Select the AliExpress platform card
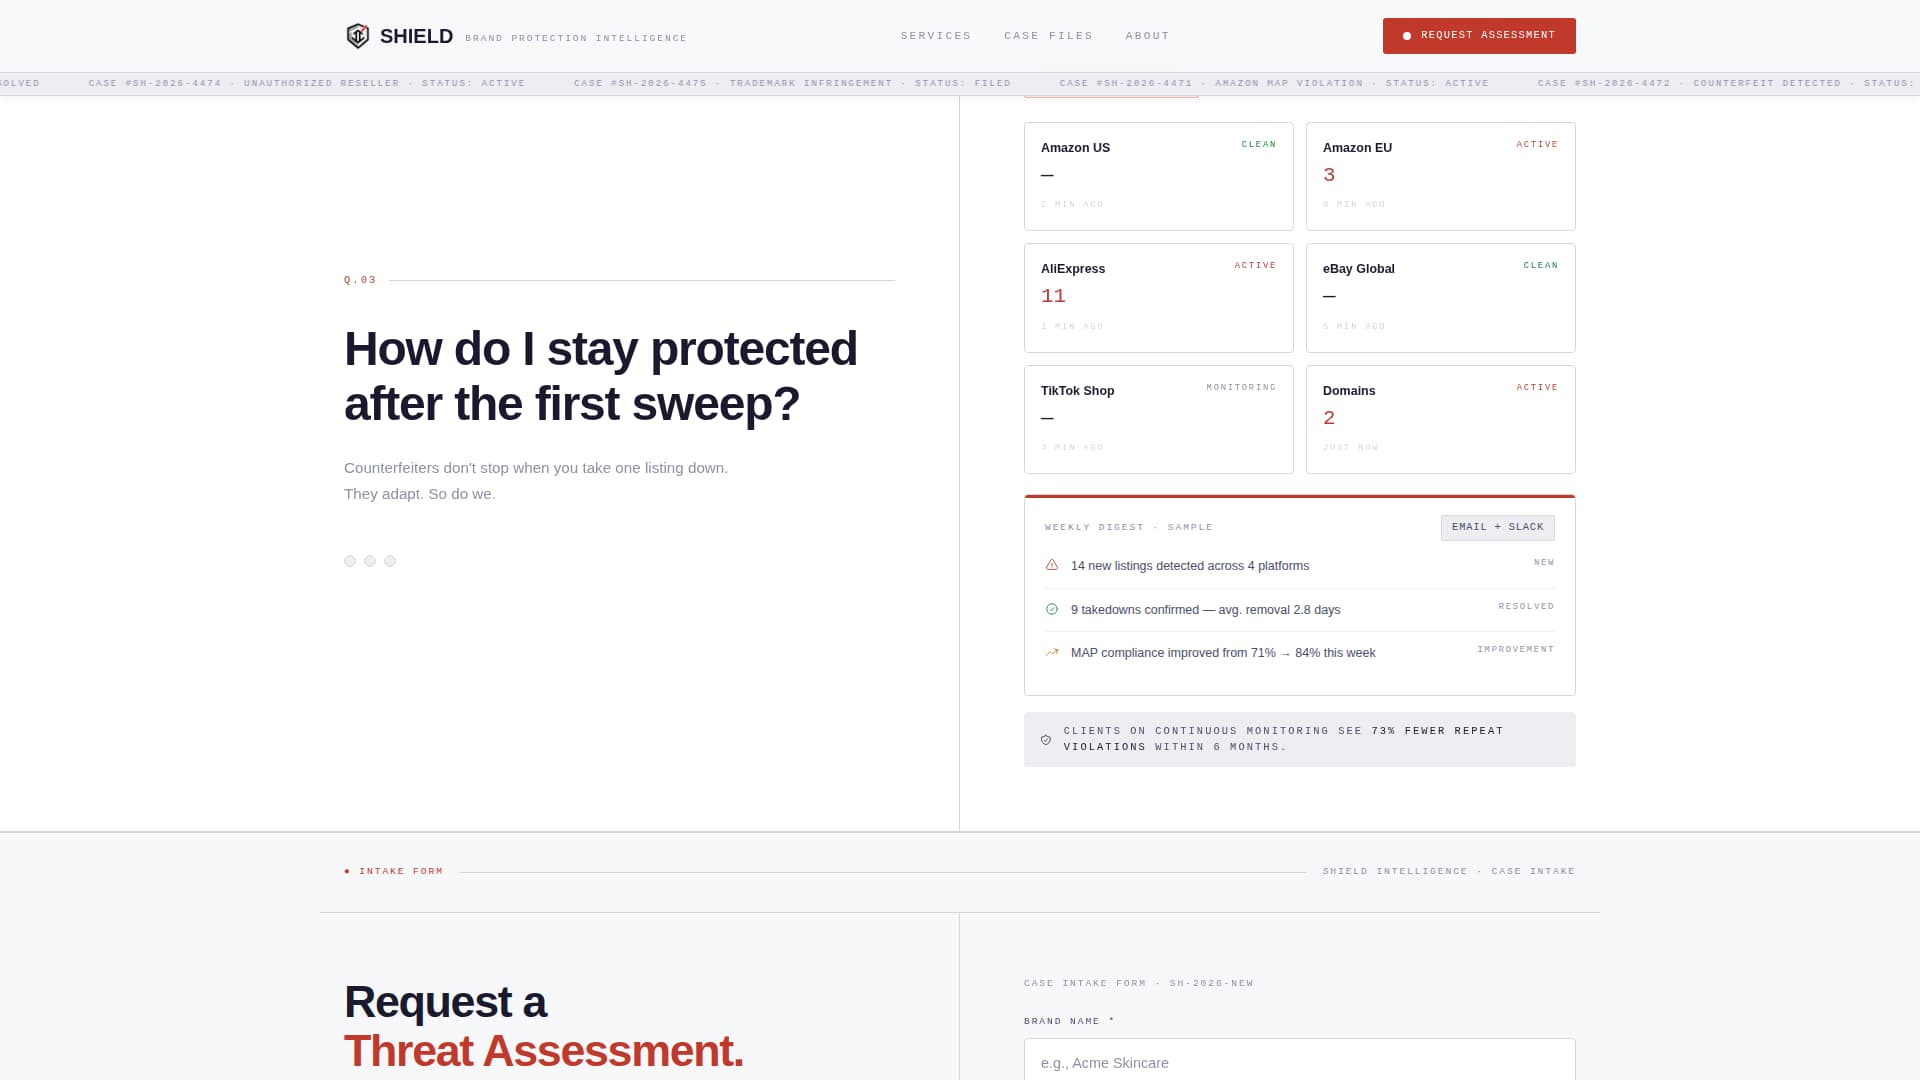Image resolution: width=1920 pixels, height=1080 pixels. pyautogui.click(x=1158, y=297)
